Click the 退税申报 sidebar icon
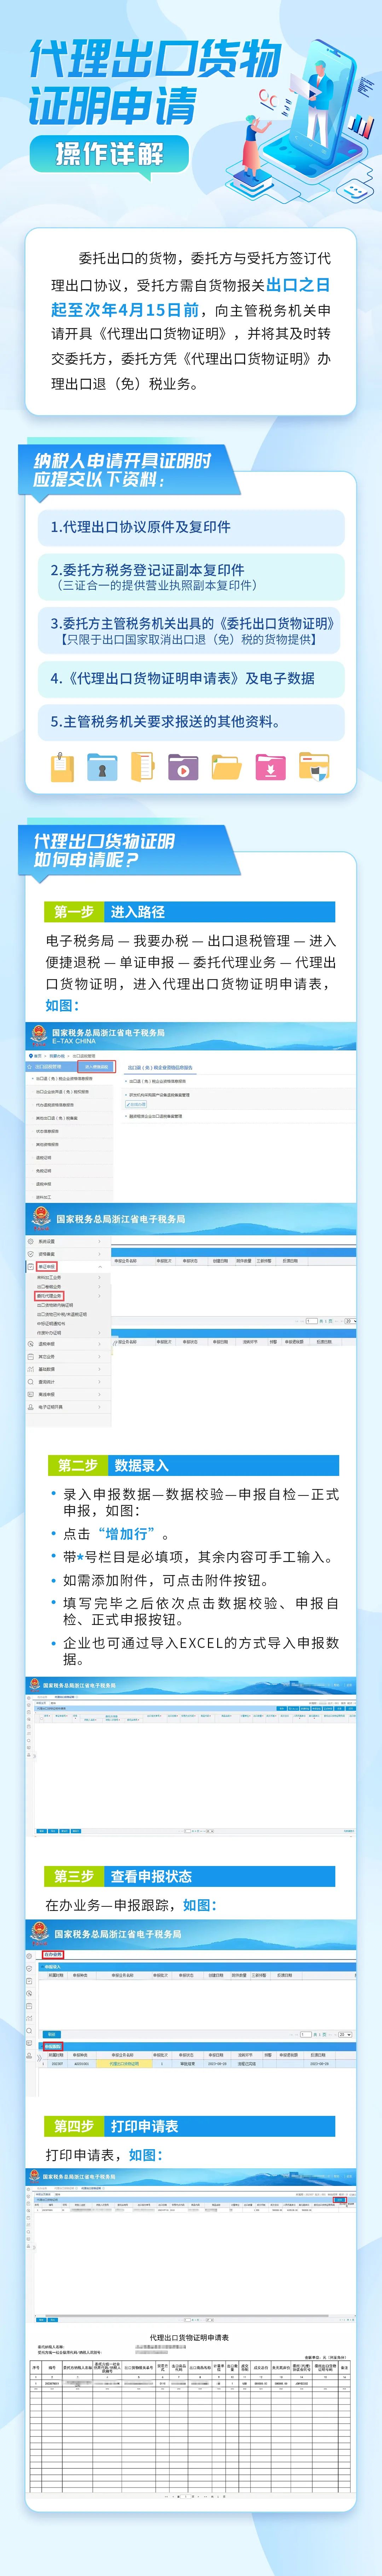The width and height of the screenshot is (382, 2576). pyautogui.click(x=31, y=1344)
